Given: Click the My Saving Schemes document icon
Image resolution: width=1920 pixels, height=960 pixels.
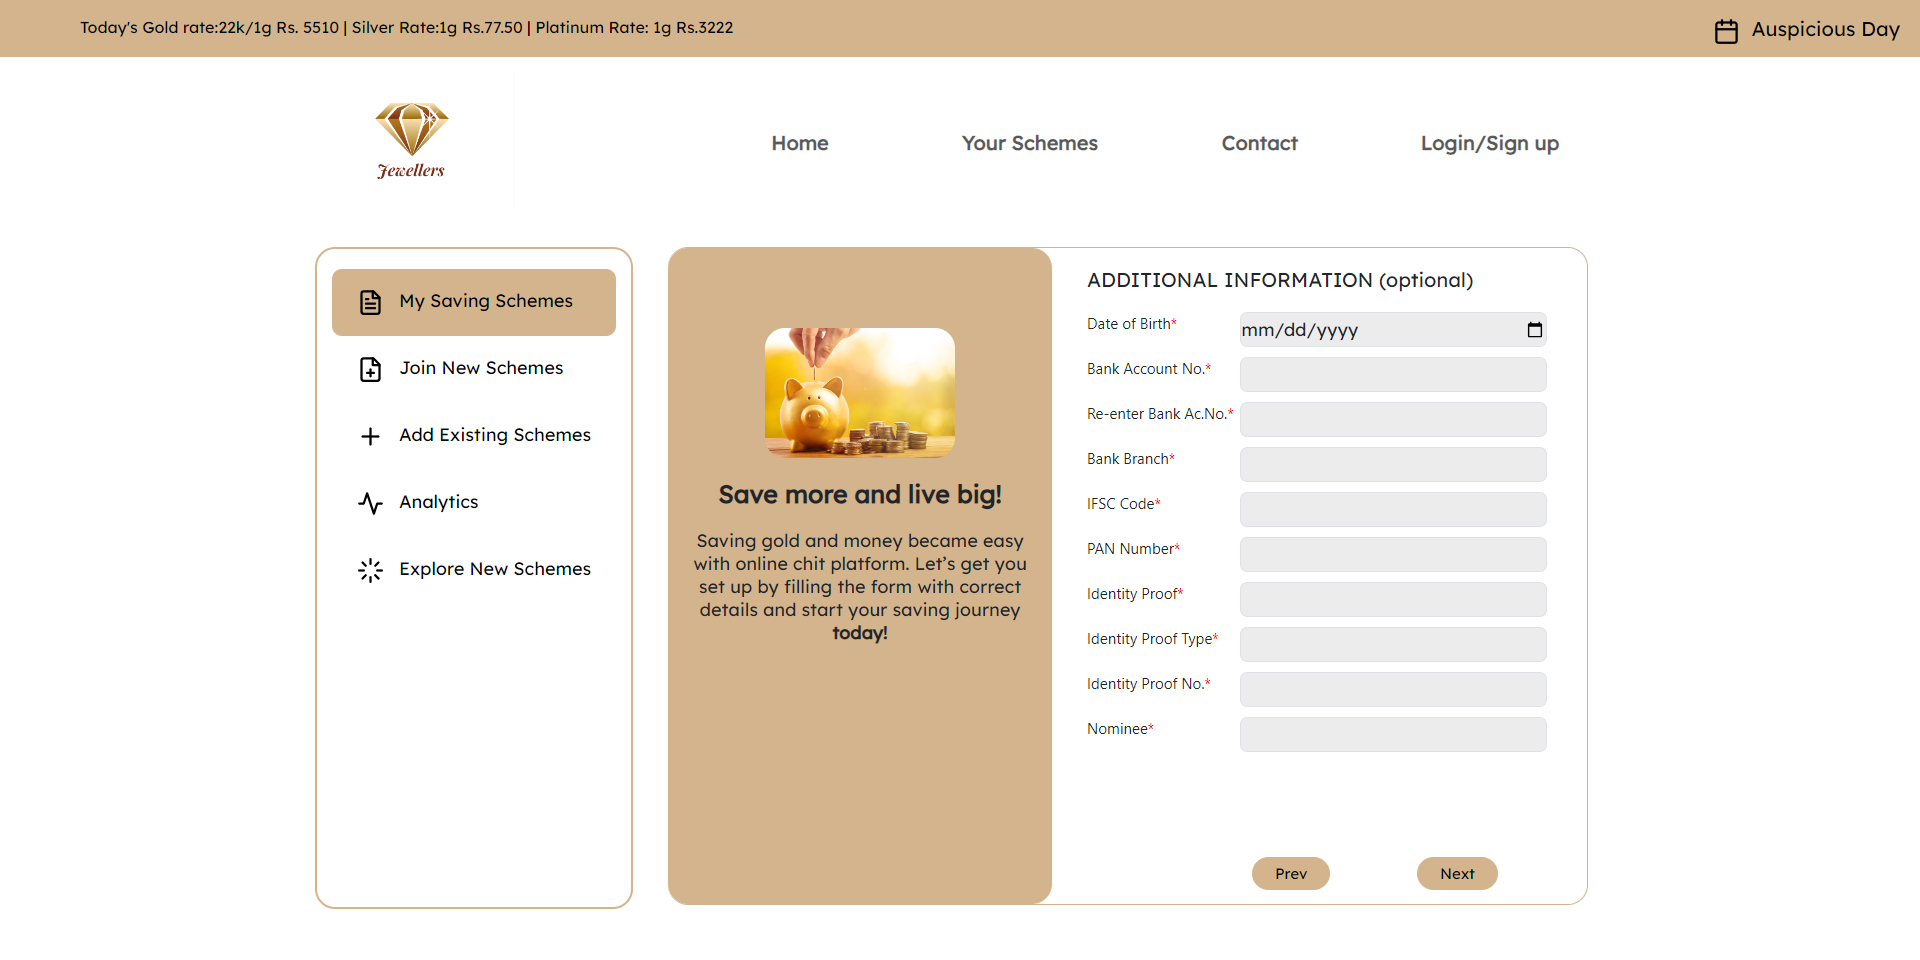Looking at the screenshot, I should click(371, 302).
